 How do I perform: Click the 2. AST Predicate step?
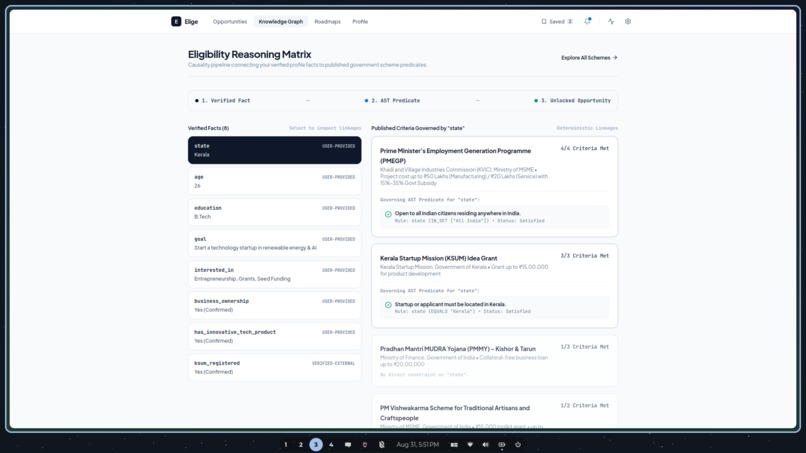[x=392, y=101]
